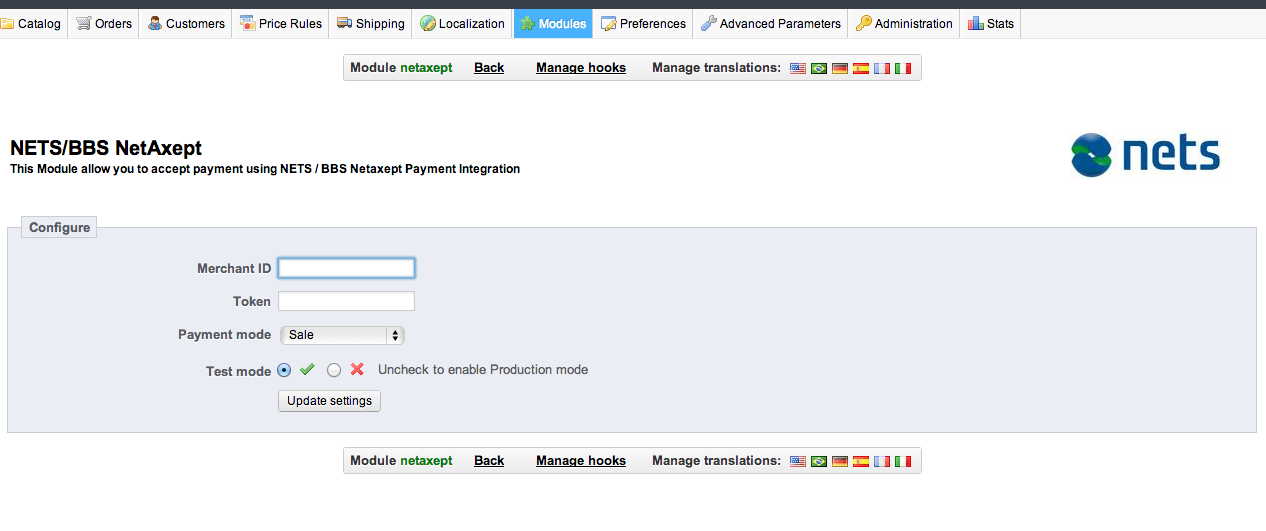Open the Payment mode dropdown
Viewport: 1266px width, 531px height.
[342, 335]
